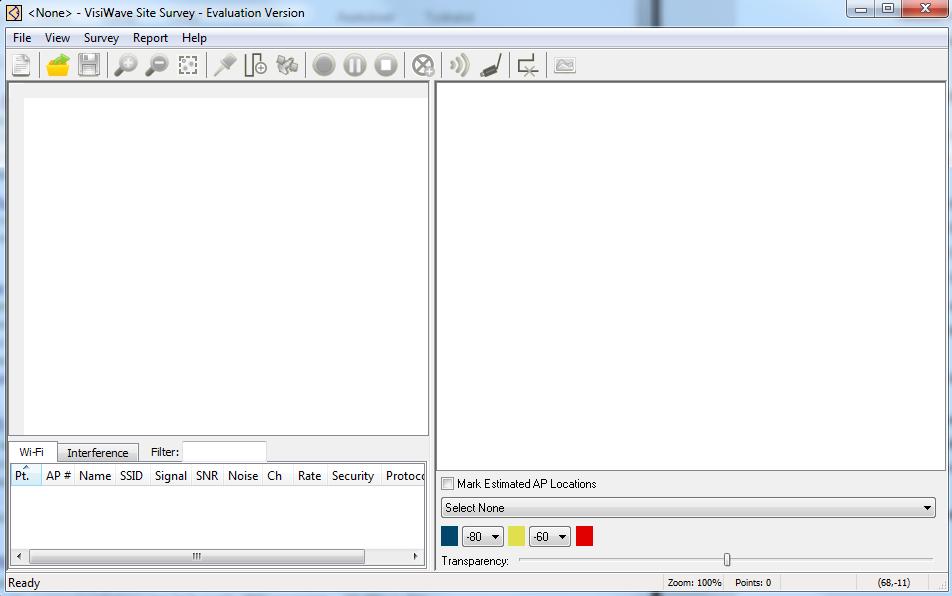
Task: Click the wireless signal waves icon
Action: pyautogui.click(x=460, y=65)
